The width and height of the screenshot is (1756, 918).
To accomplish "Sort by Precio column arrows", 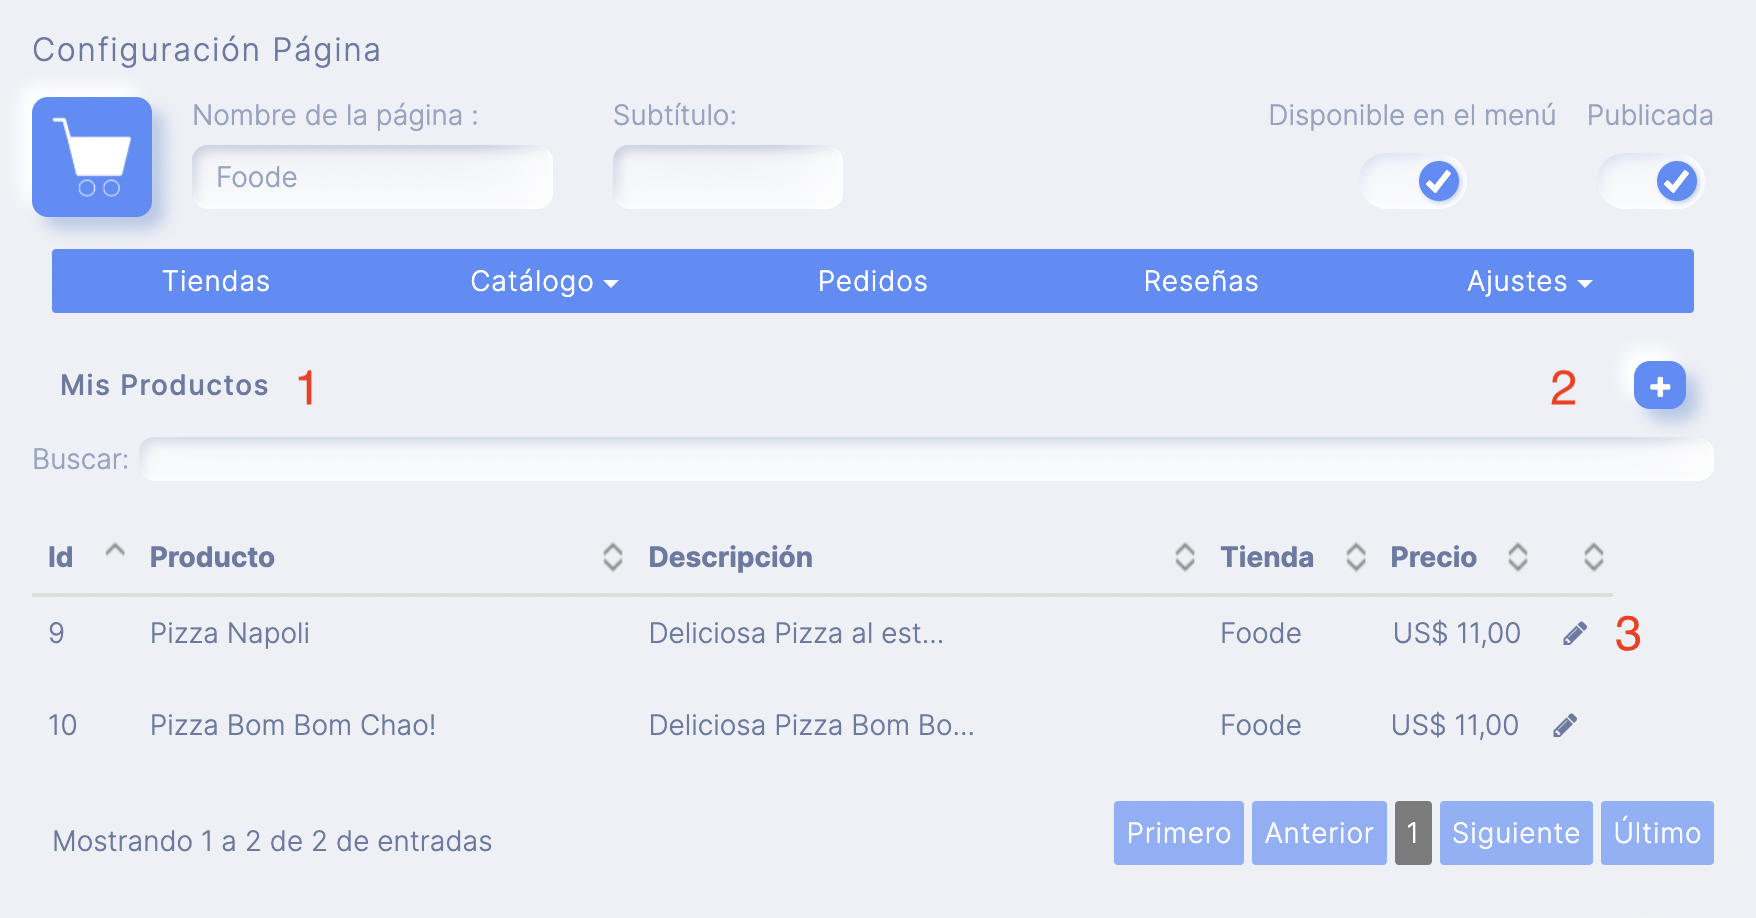I will [1518, 557].
